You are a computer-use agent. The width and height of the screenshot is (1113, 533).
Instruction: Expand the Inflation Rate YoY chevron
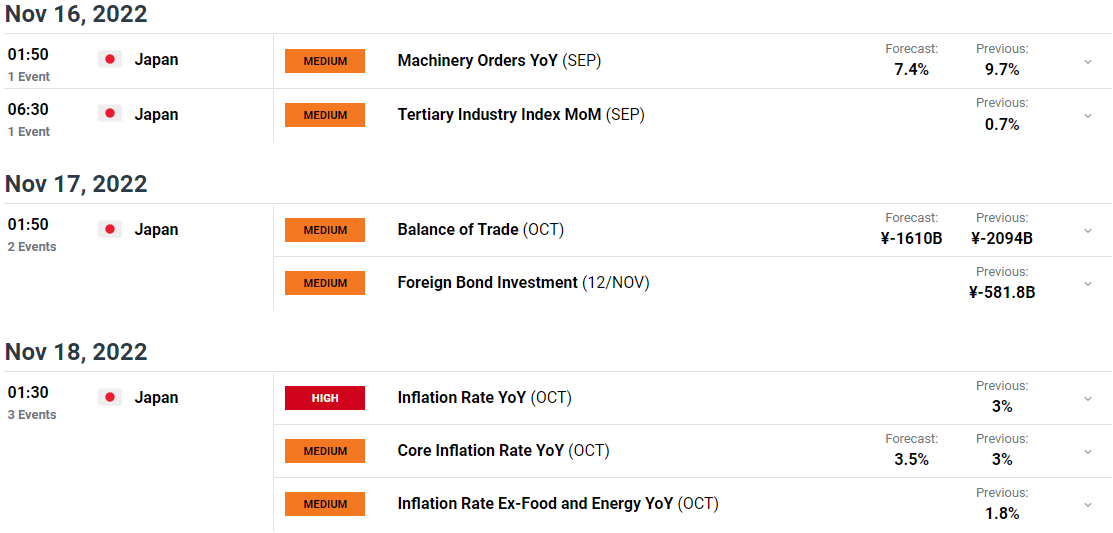coord(1087,399)
